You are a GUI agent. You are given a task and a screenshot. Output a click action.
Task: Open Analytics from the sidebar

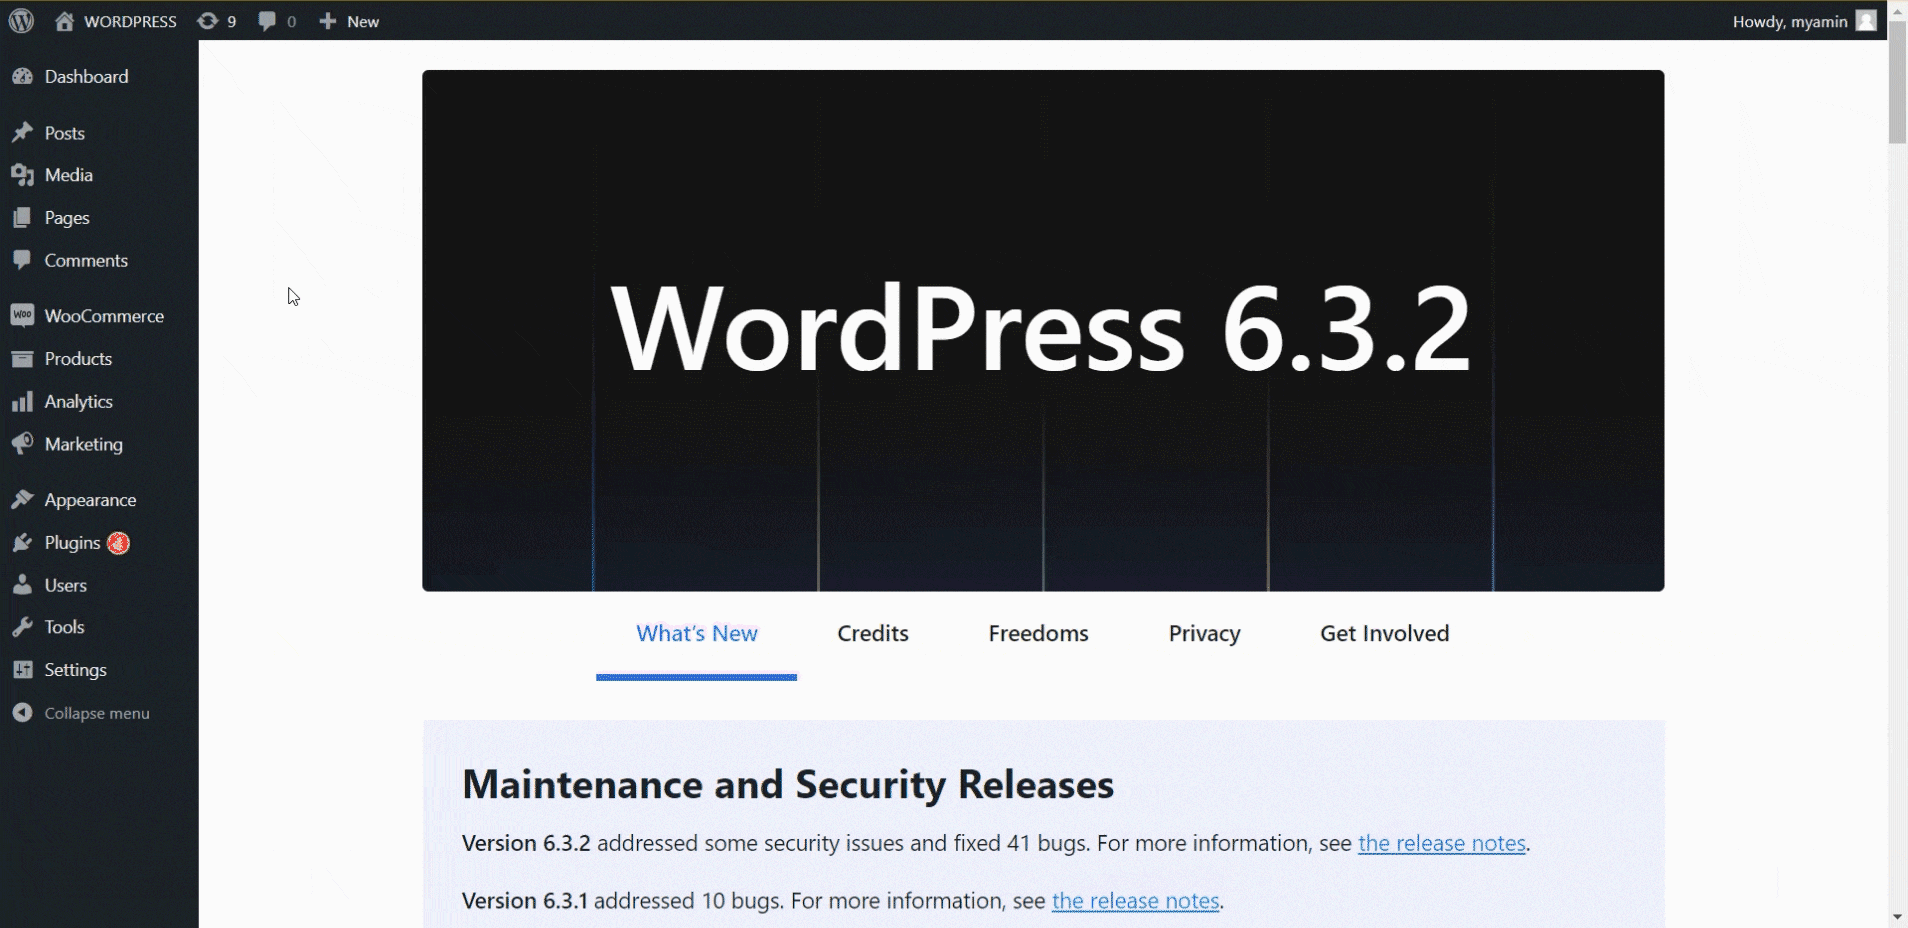(x=78, y=402)
